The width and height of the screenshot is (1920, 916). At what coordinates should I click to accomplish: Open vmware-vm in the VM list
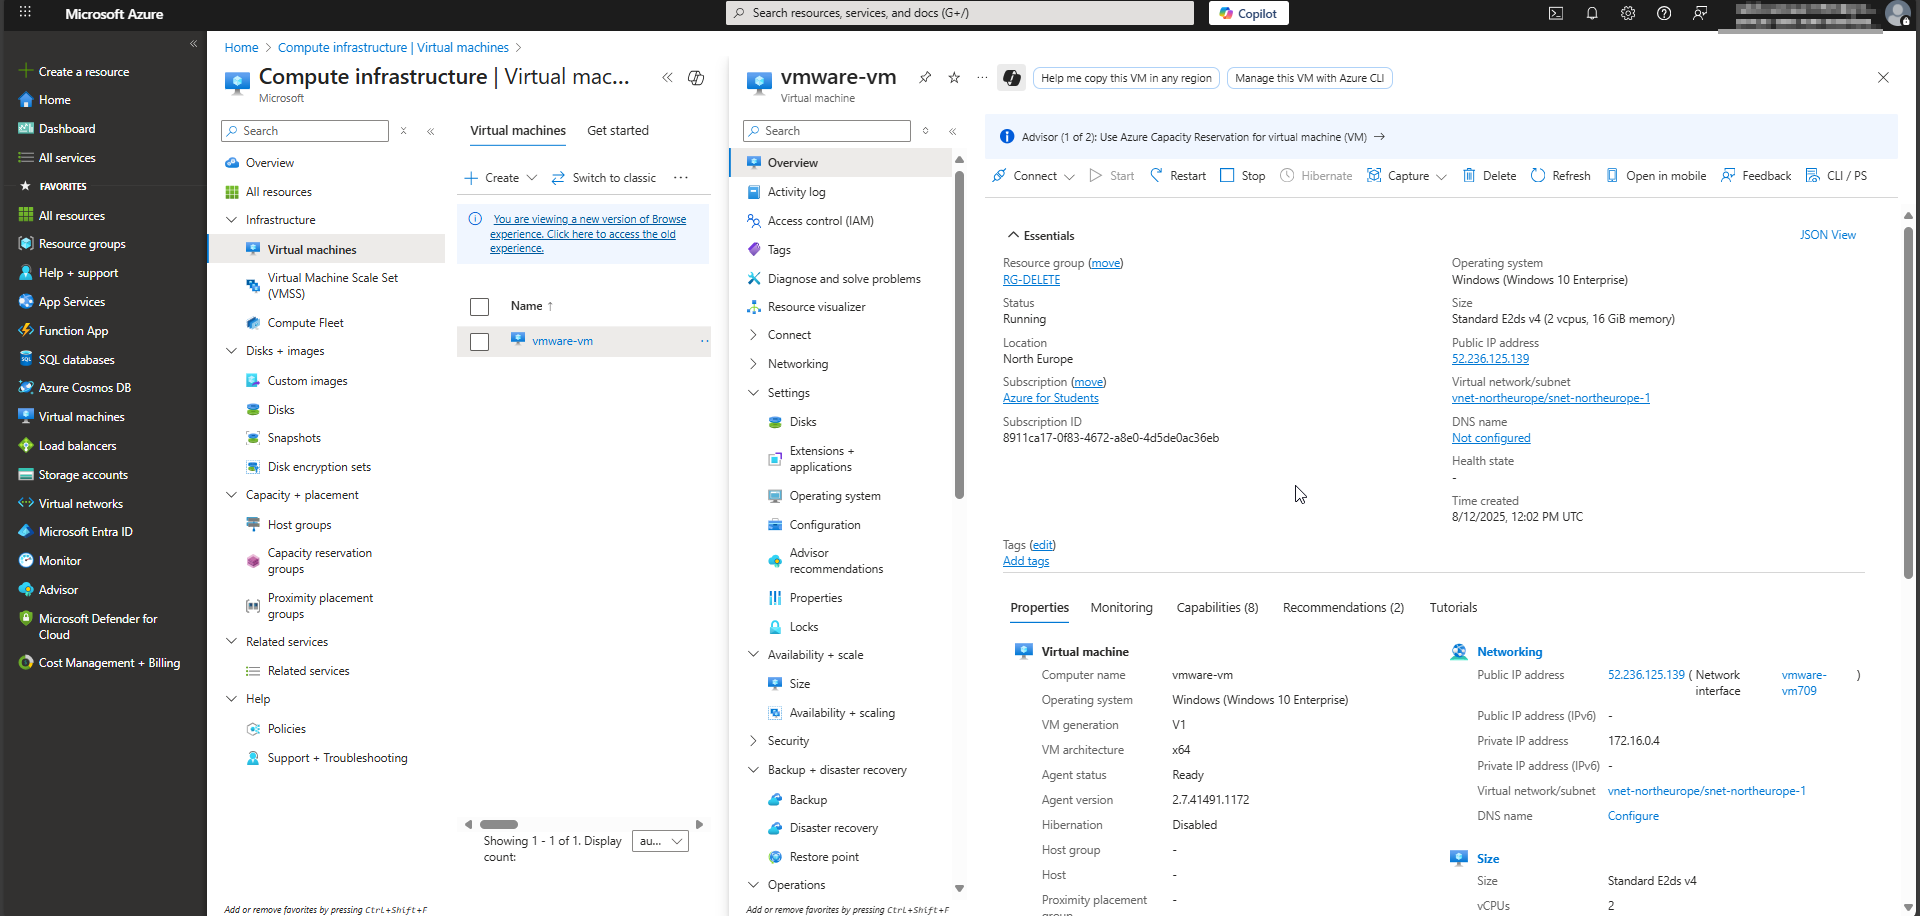click(x=562, y=341)
